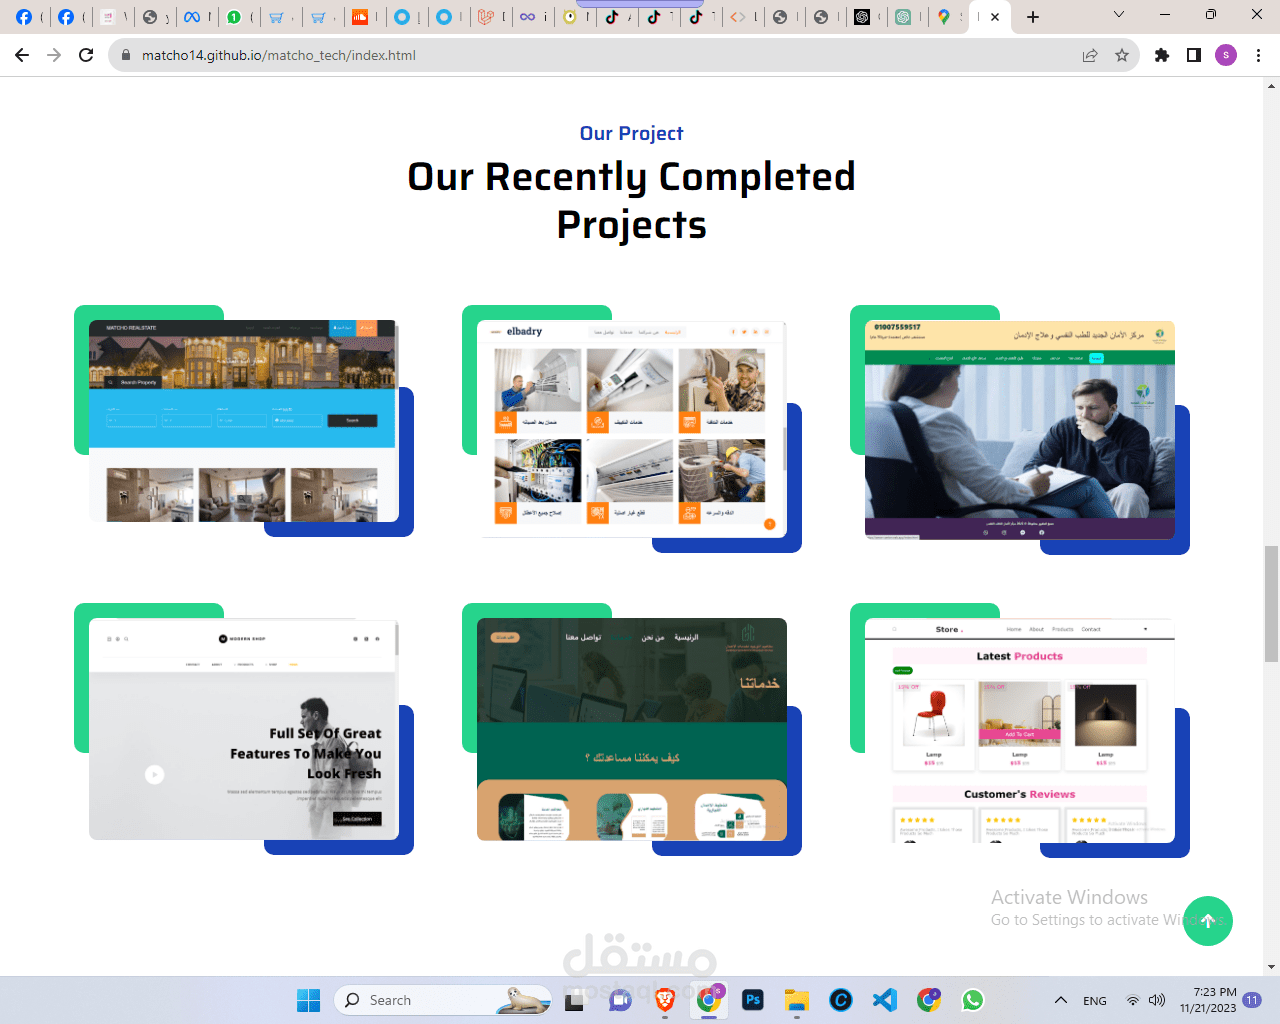
Task: Reload the current page
Action: click(86, 55)
